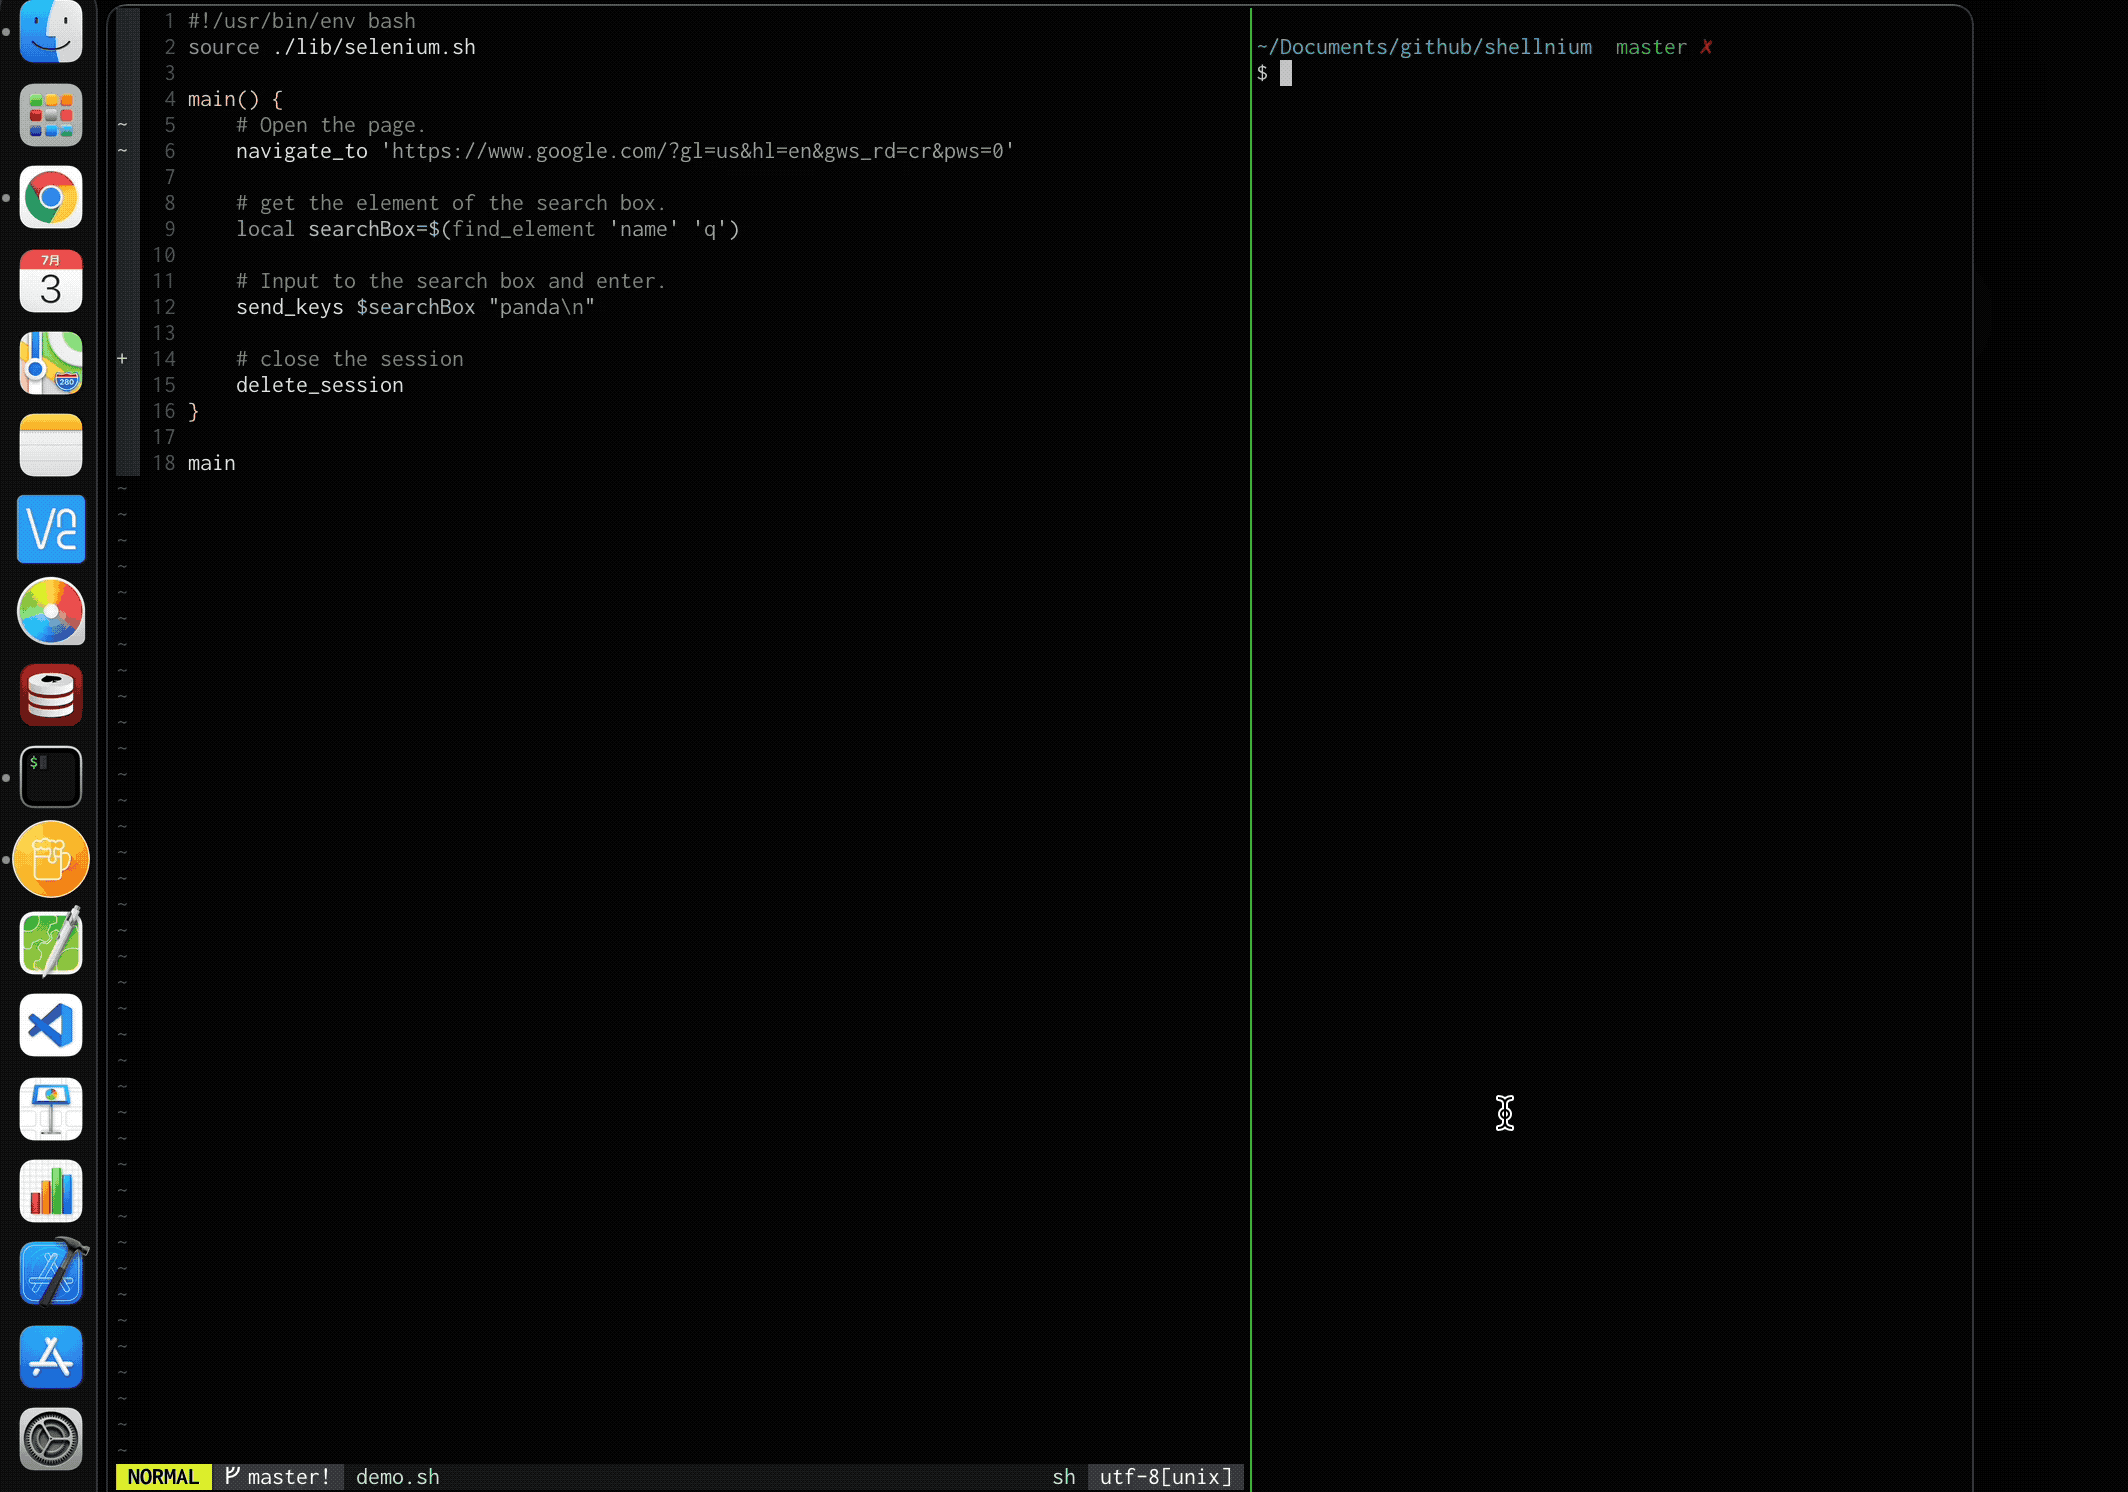Click the utf-8[unix] encoding label
This screenshot has height=1492, width=2128.
[1164, 1477]
